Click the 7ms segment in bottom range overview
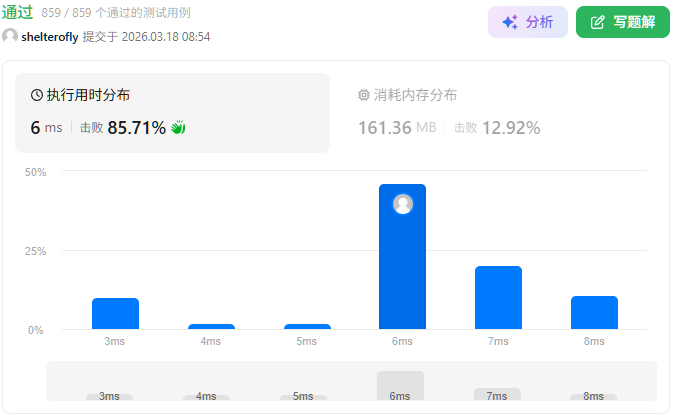 coord(497,394)
